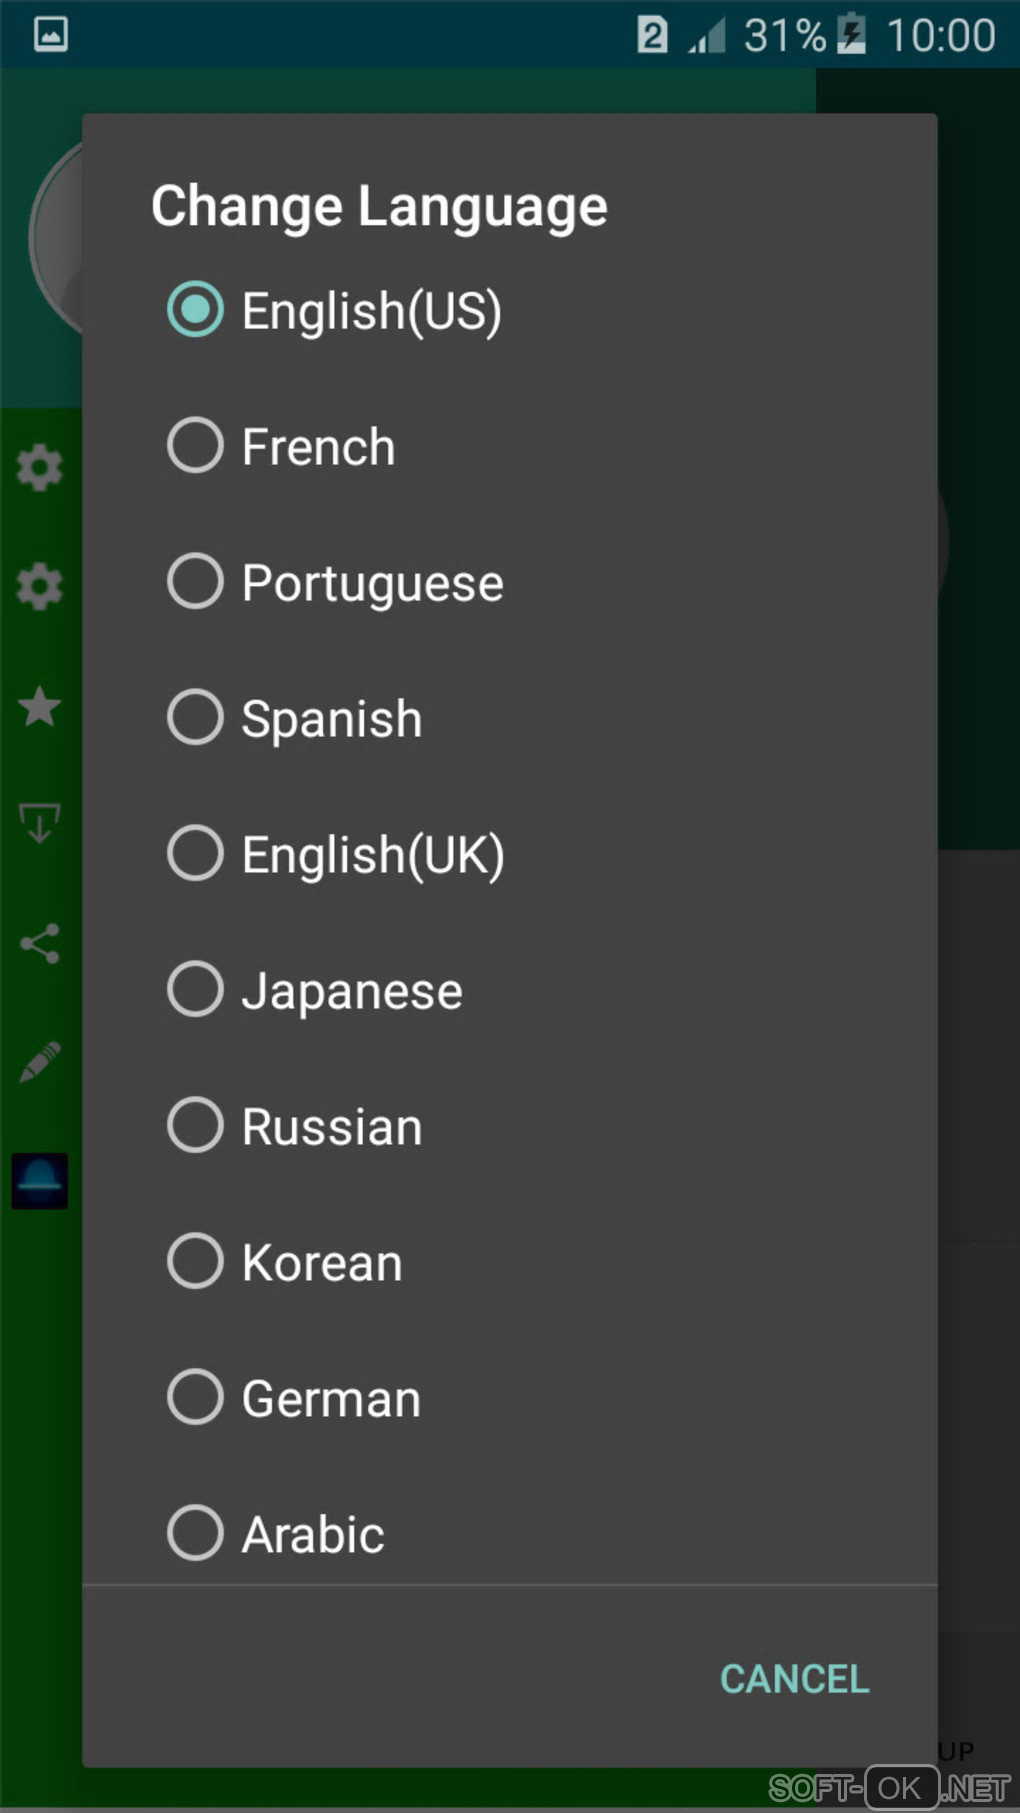Pick Spanish from the language list

(195, 718)
